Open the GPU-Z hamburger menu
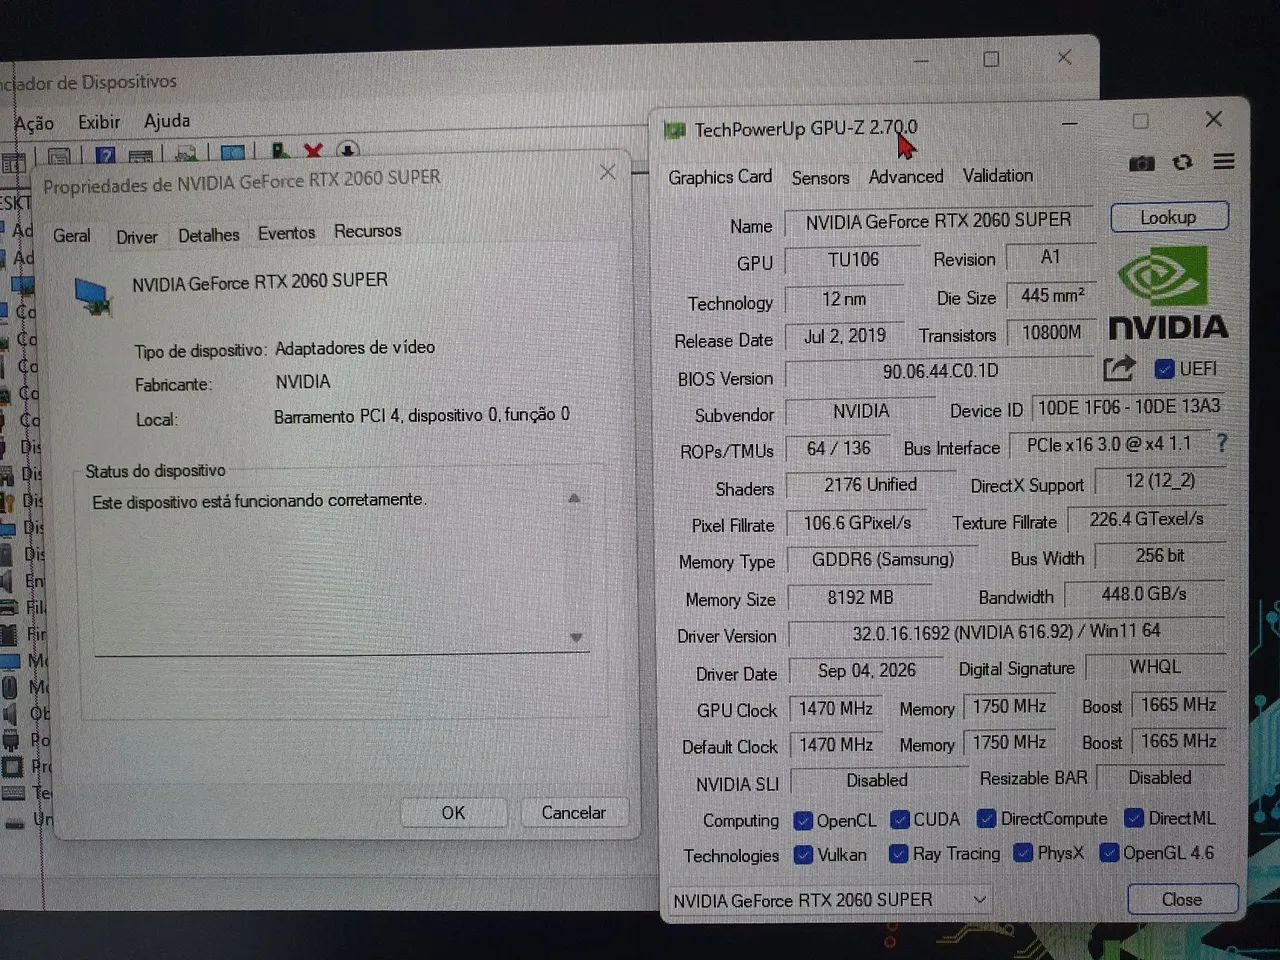The width and height of the screenshot is (1280, 960). (x=1223, y=161)
